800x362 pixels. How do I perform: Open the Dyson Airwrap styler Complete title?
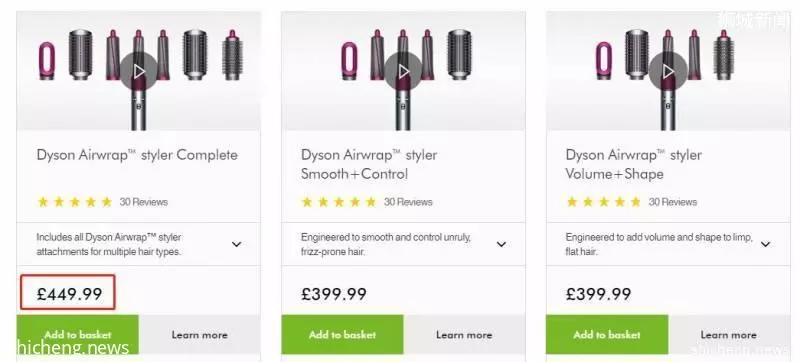coord(137,155)
